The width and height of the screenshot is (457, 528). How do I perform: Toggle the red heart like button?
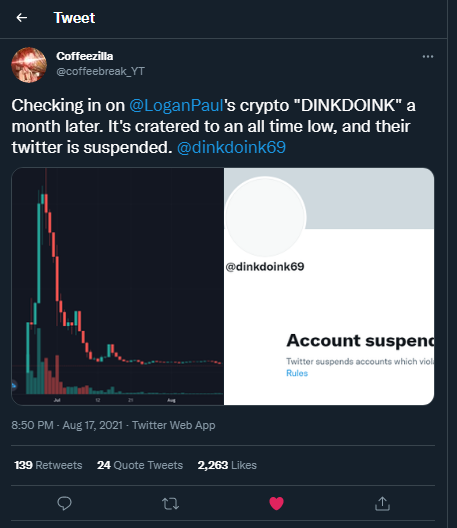[276, 503]
